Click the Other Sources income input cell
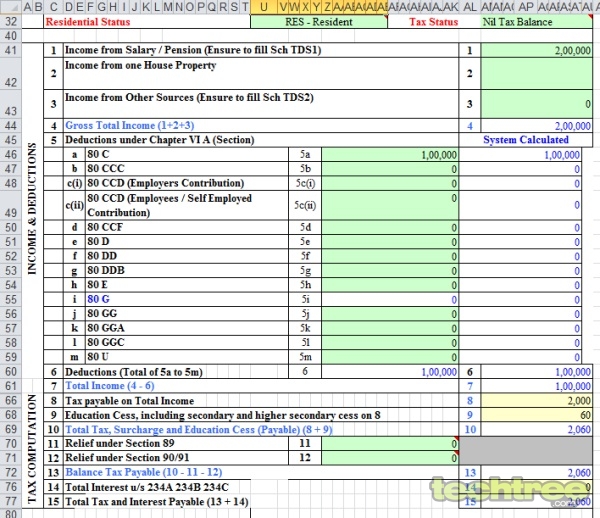 [536, 104]
